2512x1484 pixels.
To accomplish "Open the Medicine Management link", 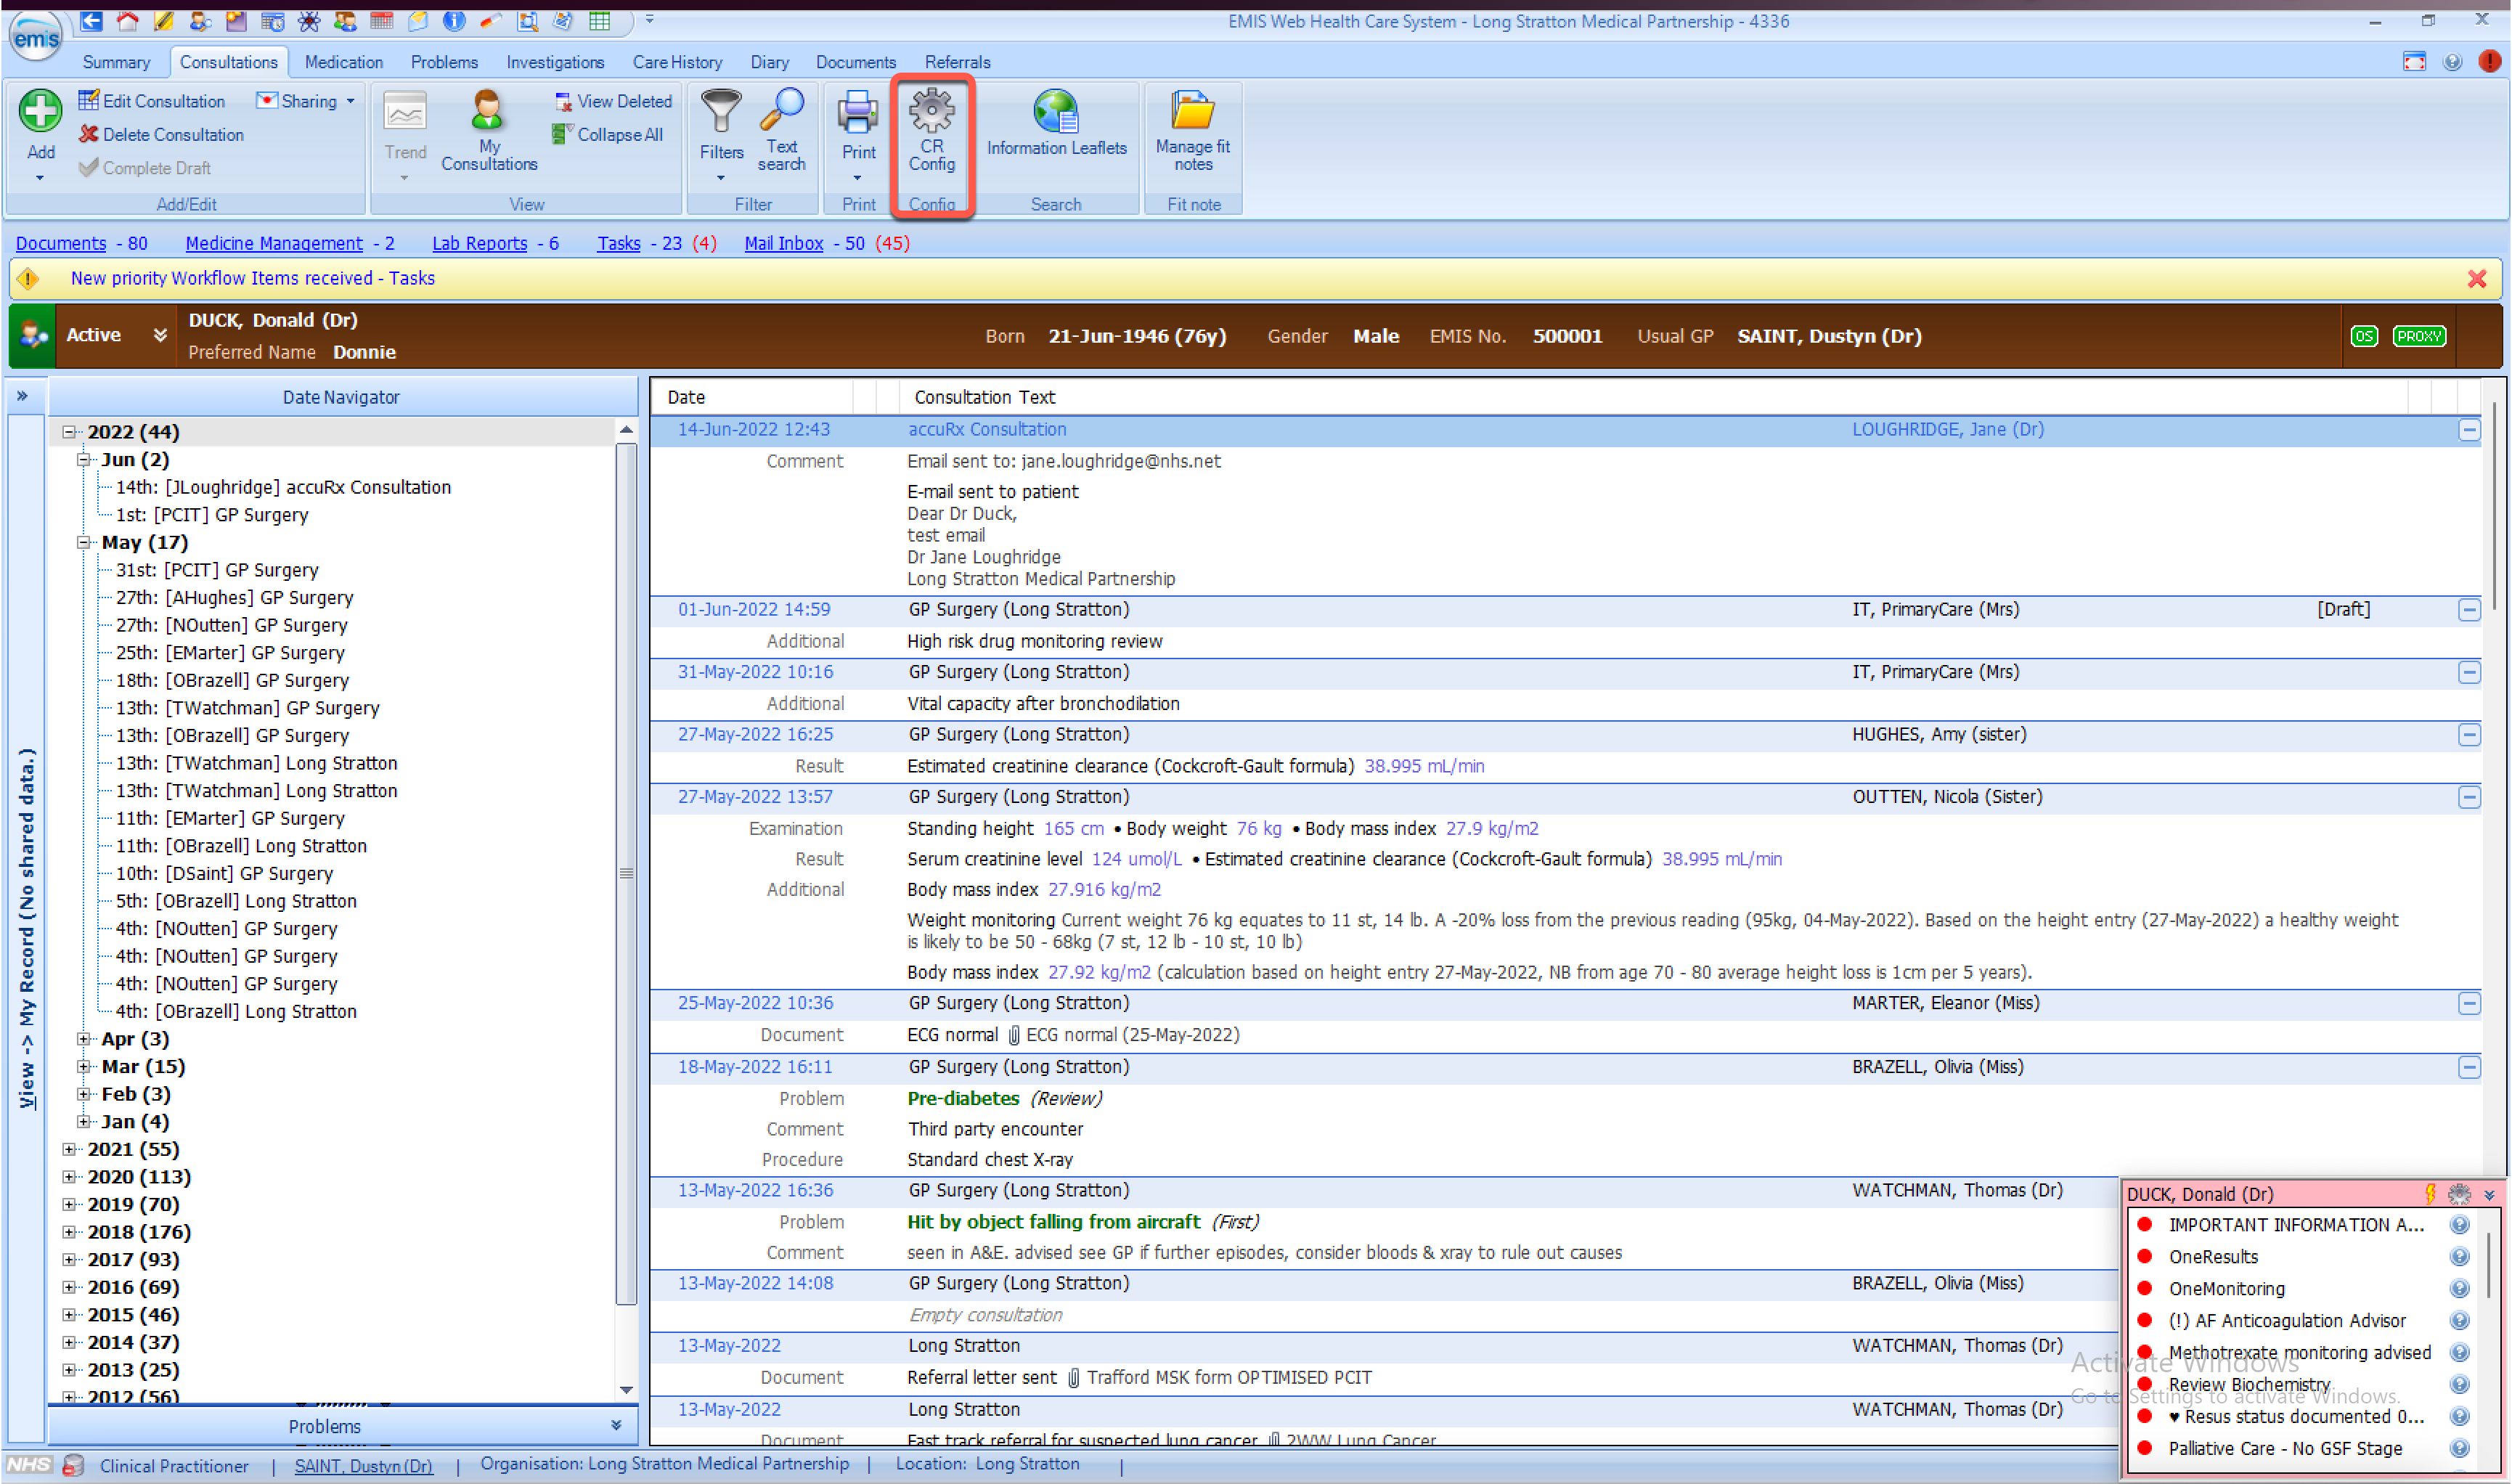I will coord(274,243).
